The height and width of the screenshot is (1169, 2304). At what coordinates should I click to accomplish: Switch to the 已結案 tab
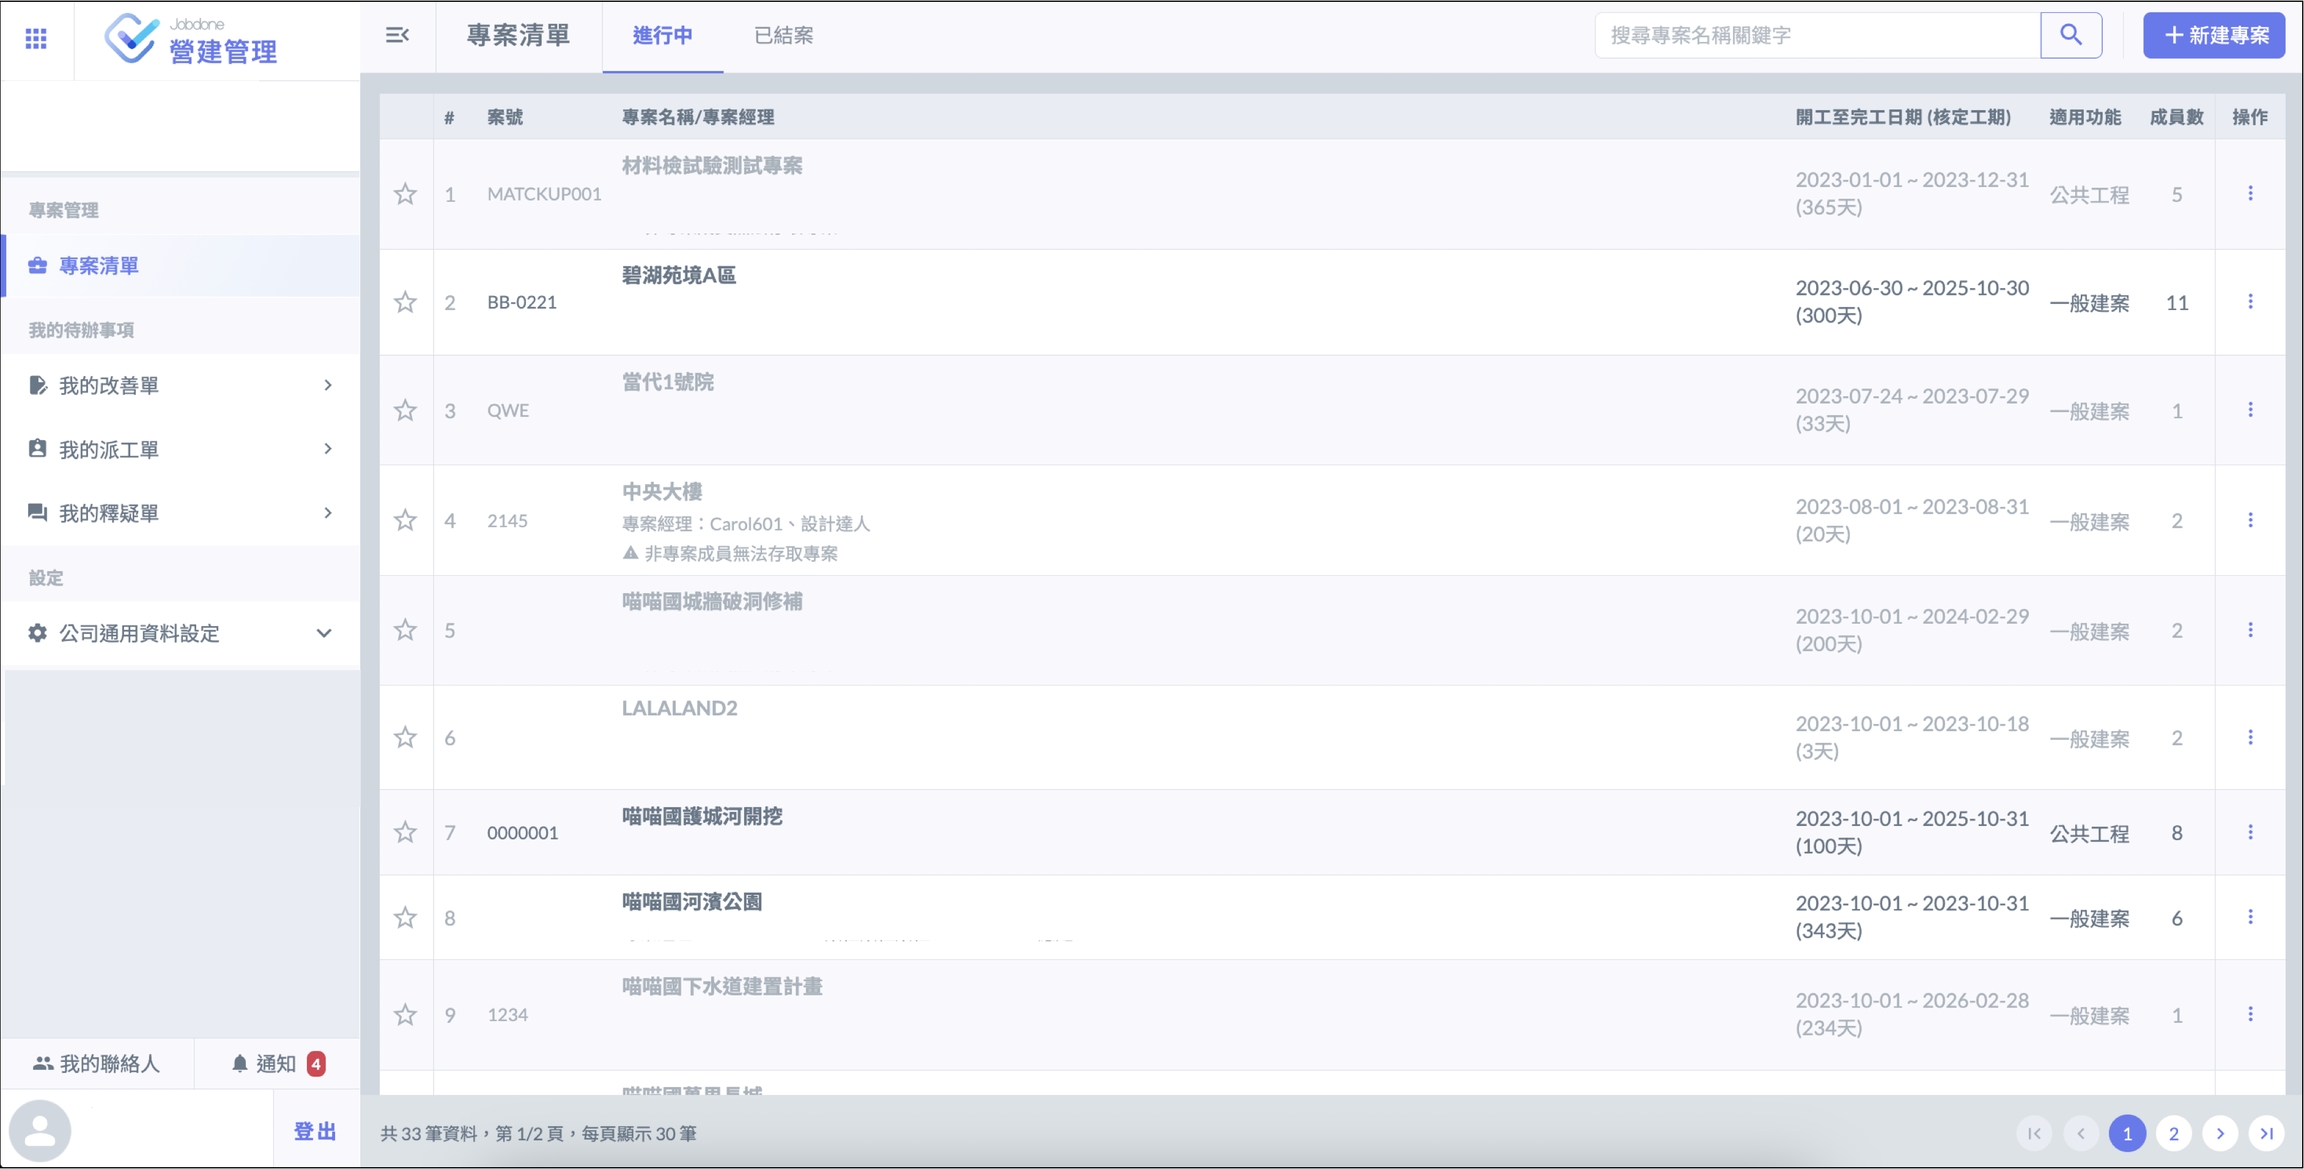click(x=783, y=36)
